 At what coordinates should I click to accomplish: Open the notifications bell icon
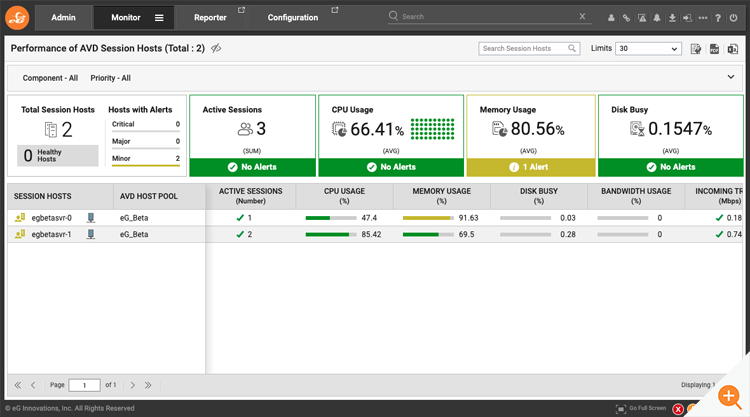tap(657, 18)
